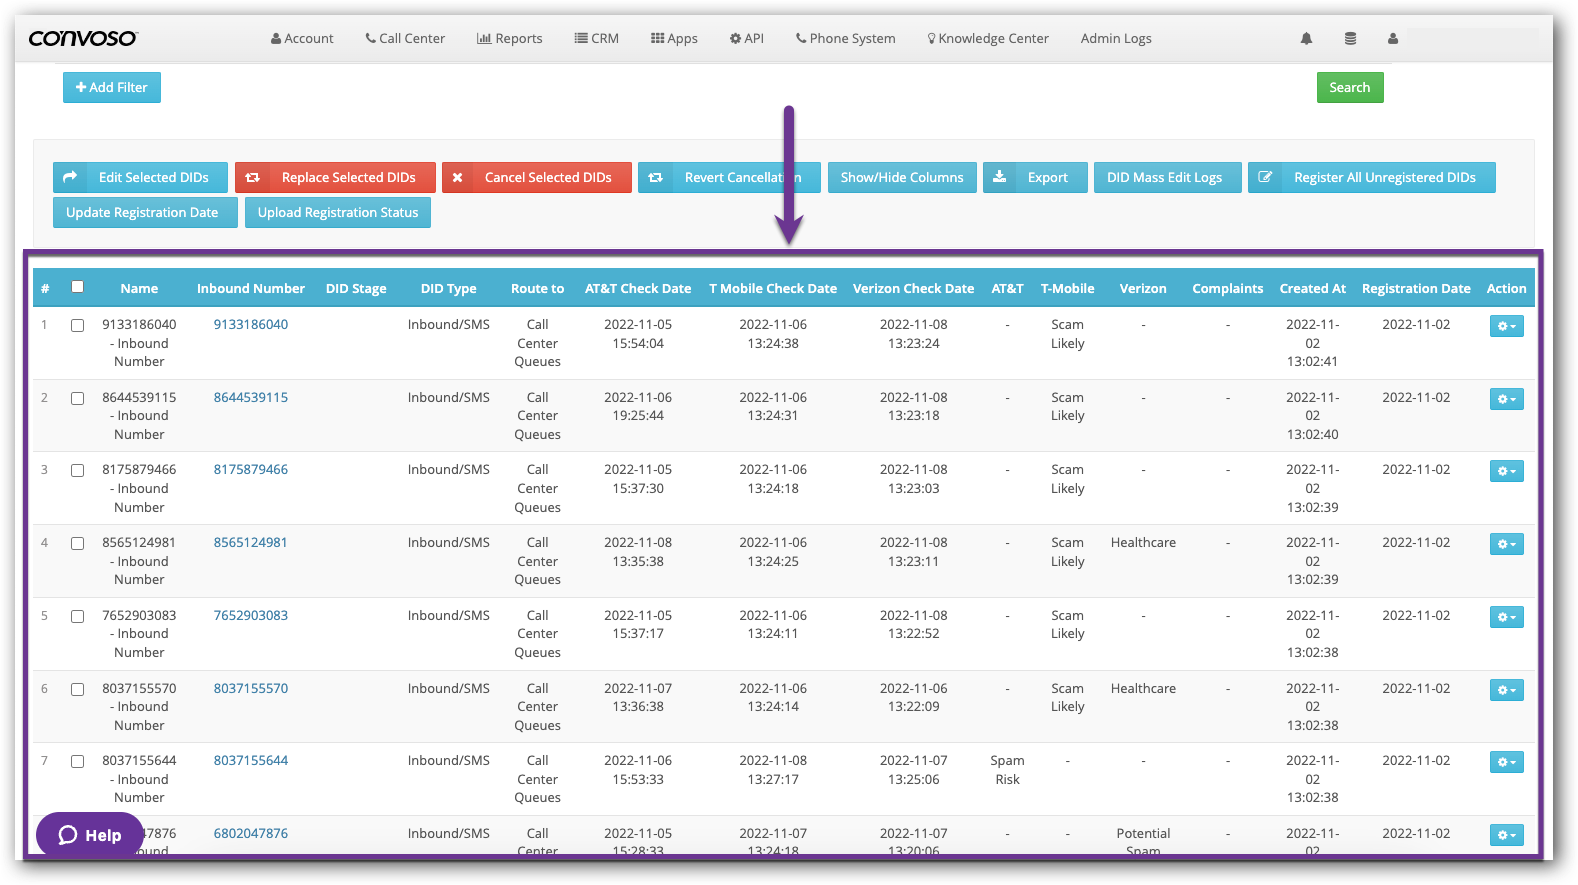Open the Account menu

click(x=302, y=38)
